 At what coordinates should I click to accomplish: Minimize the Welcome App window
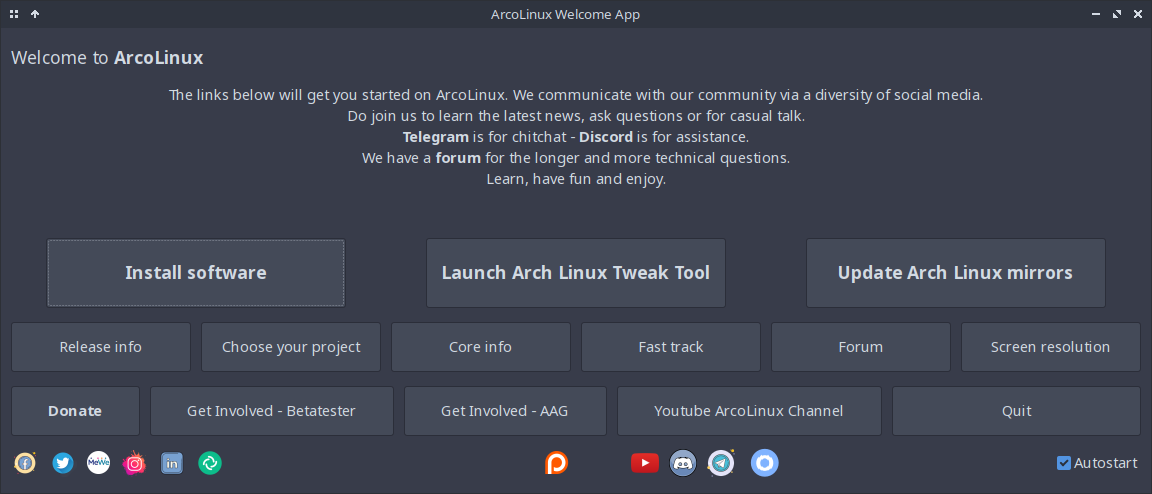pyautogui.click(x=1095, y=14)
